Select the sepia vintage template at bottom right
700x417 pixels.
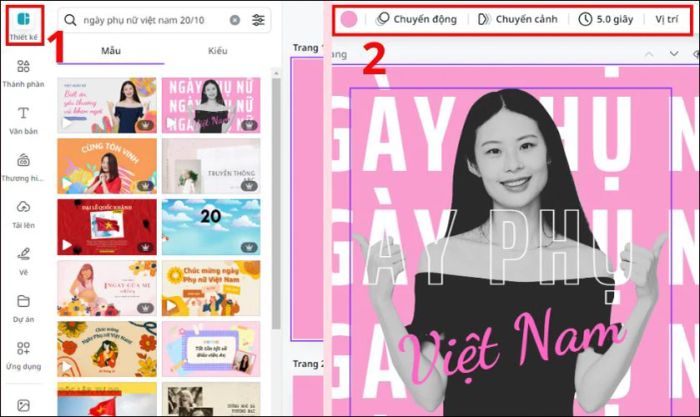click(211, 399)
